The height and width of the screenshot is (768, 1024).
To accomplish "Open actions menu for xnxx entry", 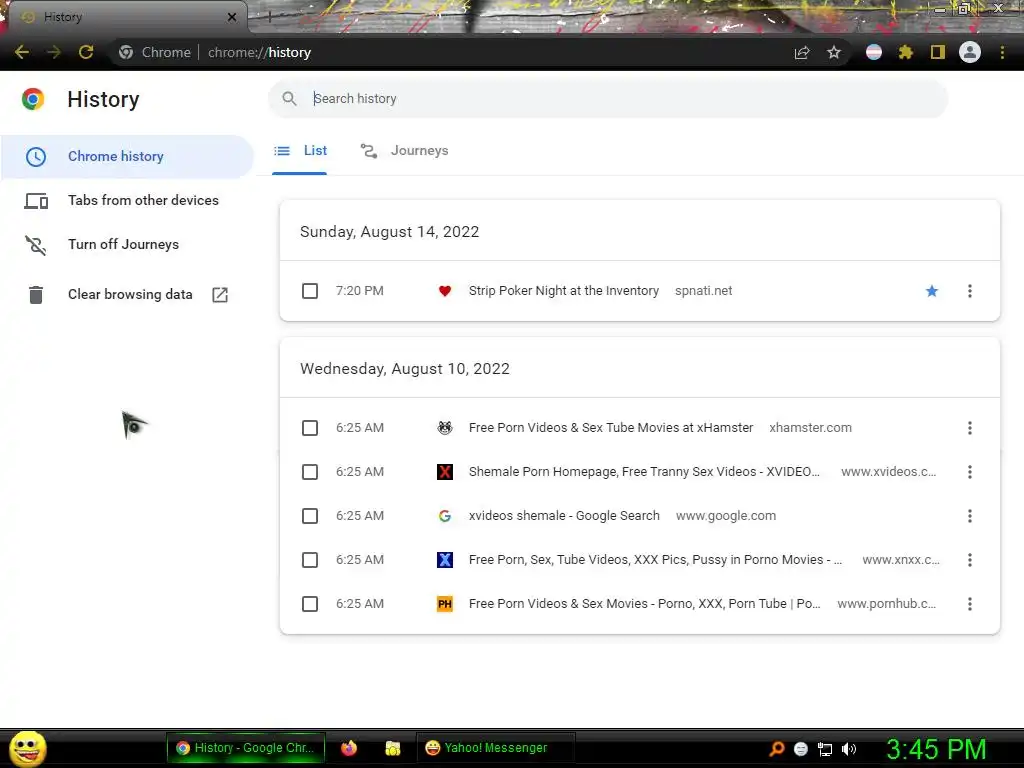I will click(970, 560).
